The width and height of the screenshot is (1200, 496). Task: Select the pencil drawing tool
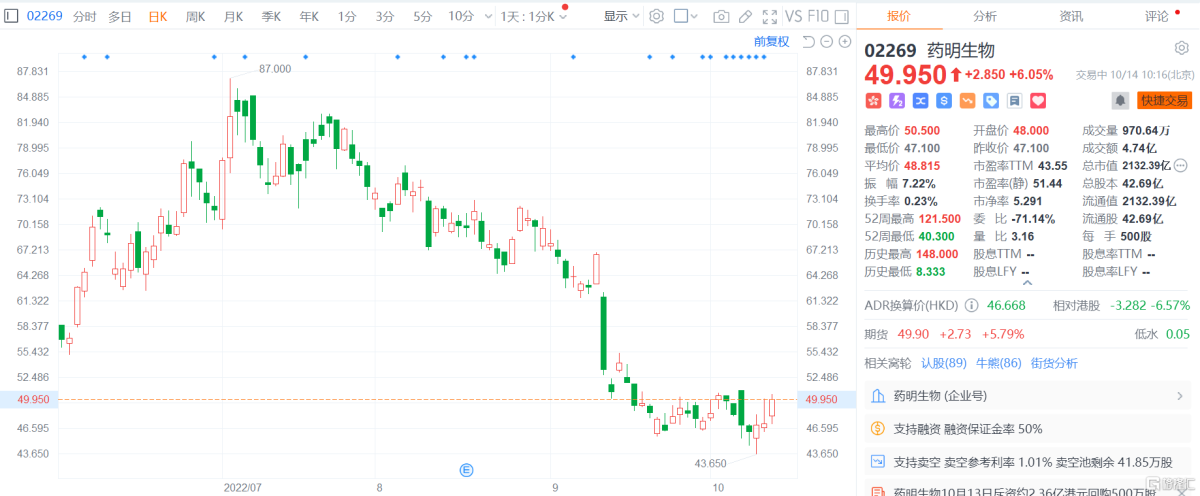[x=744, y=16]
